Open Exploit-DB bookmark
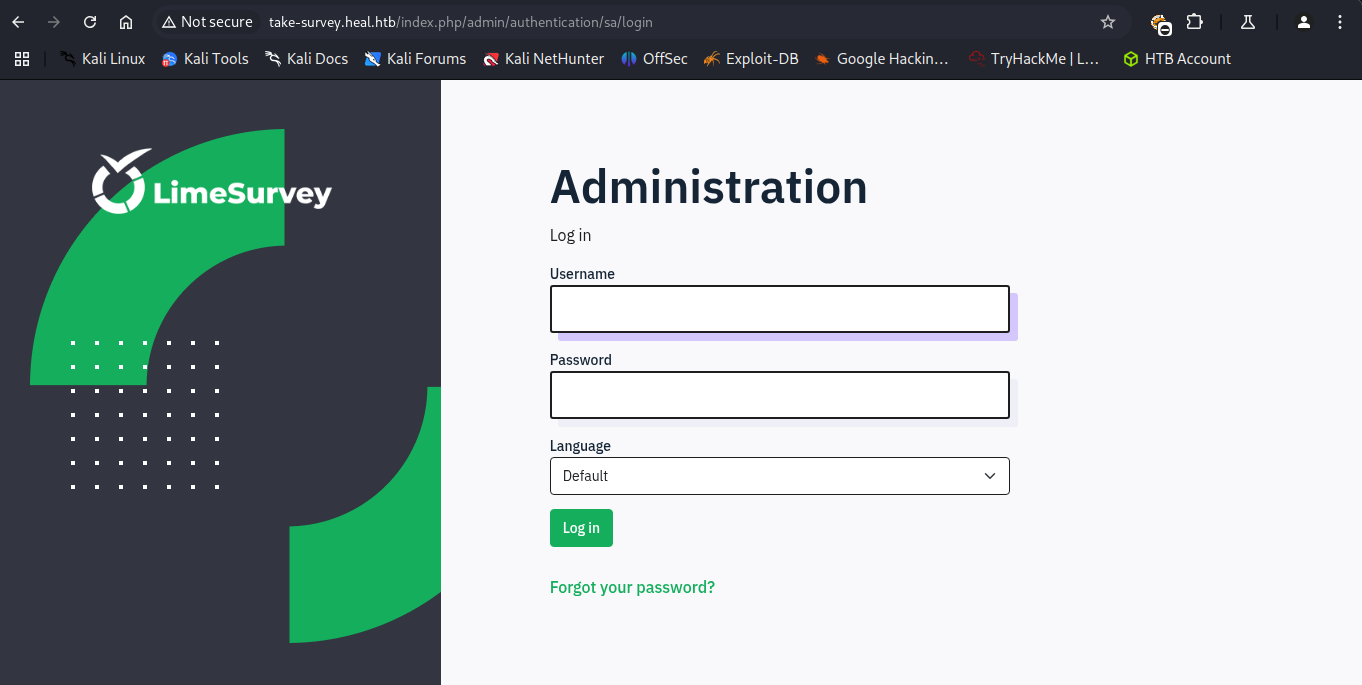The height and width of the screenshot is (685, 1362). coord(750,59)
